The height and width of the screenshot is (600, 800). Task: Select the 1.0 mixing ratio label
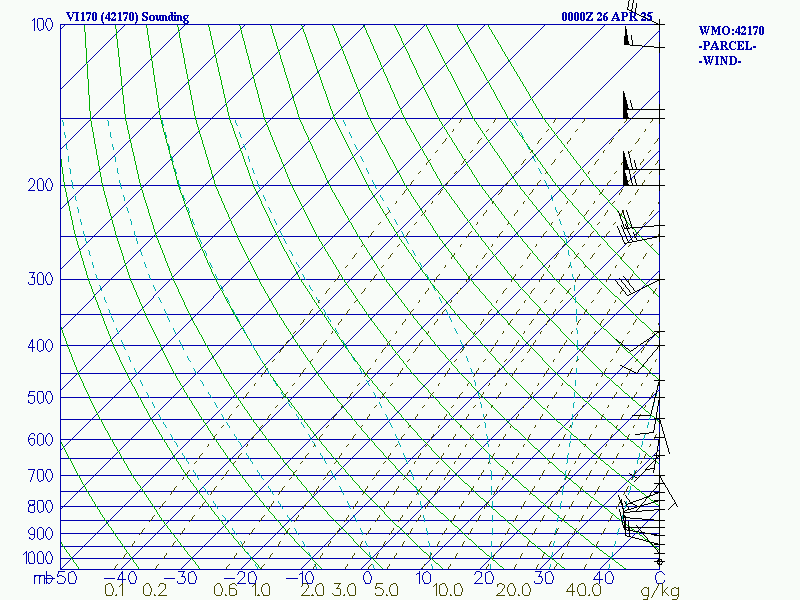point(261,590)
